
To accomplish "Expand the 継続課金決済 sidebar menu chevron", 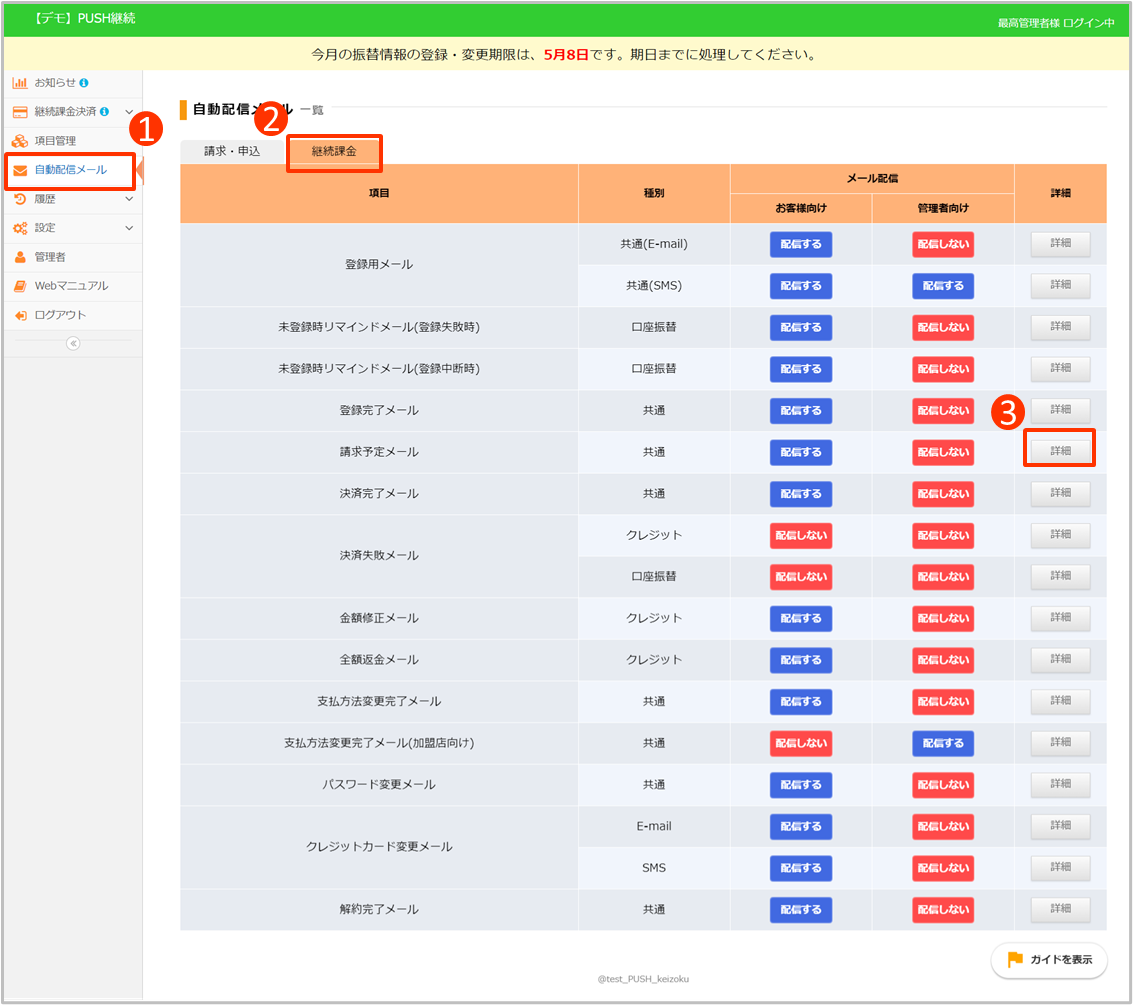I will 129,112.
